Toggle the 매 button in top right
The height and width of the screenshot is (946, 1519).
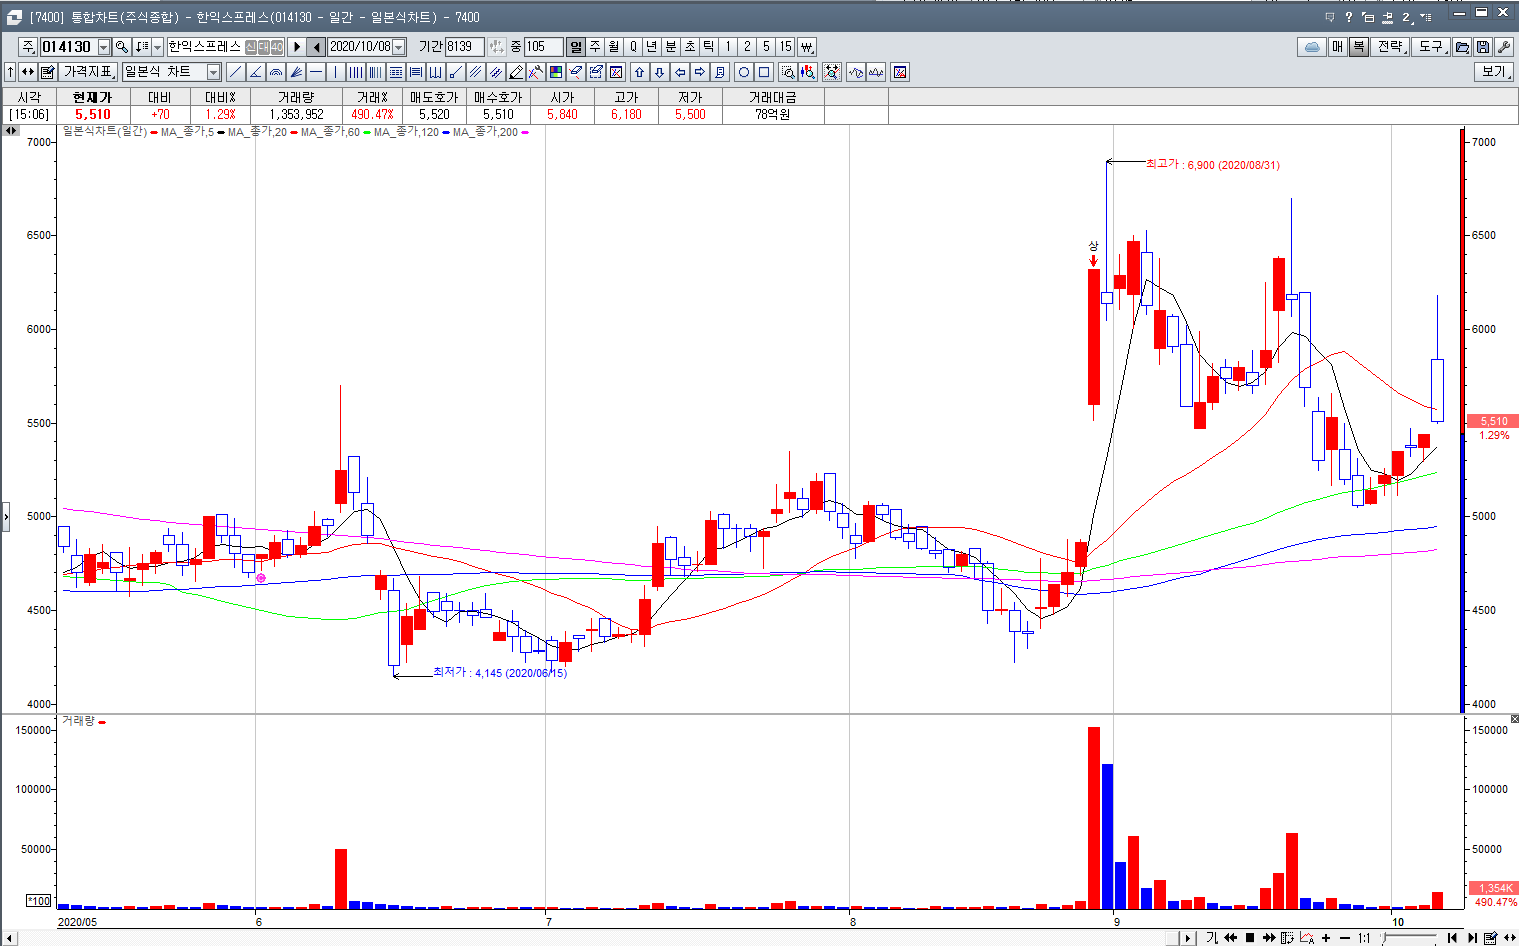click(1338, 47)
